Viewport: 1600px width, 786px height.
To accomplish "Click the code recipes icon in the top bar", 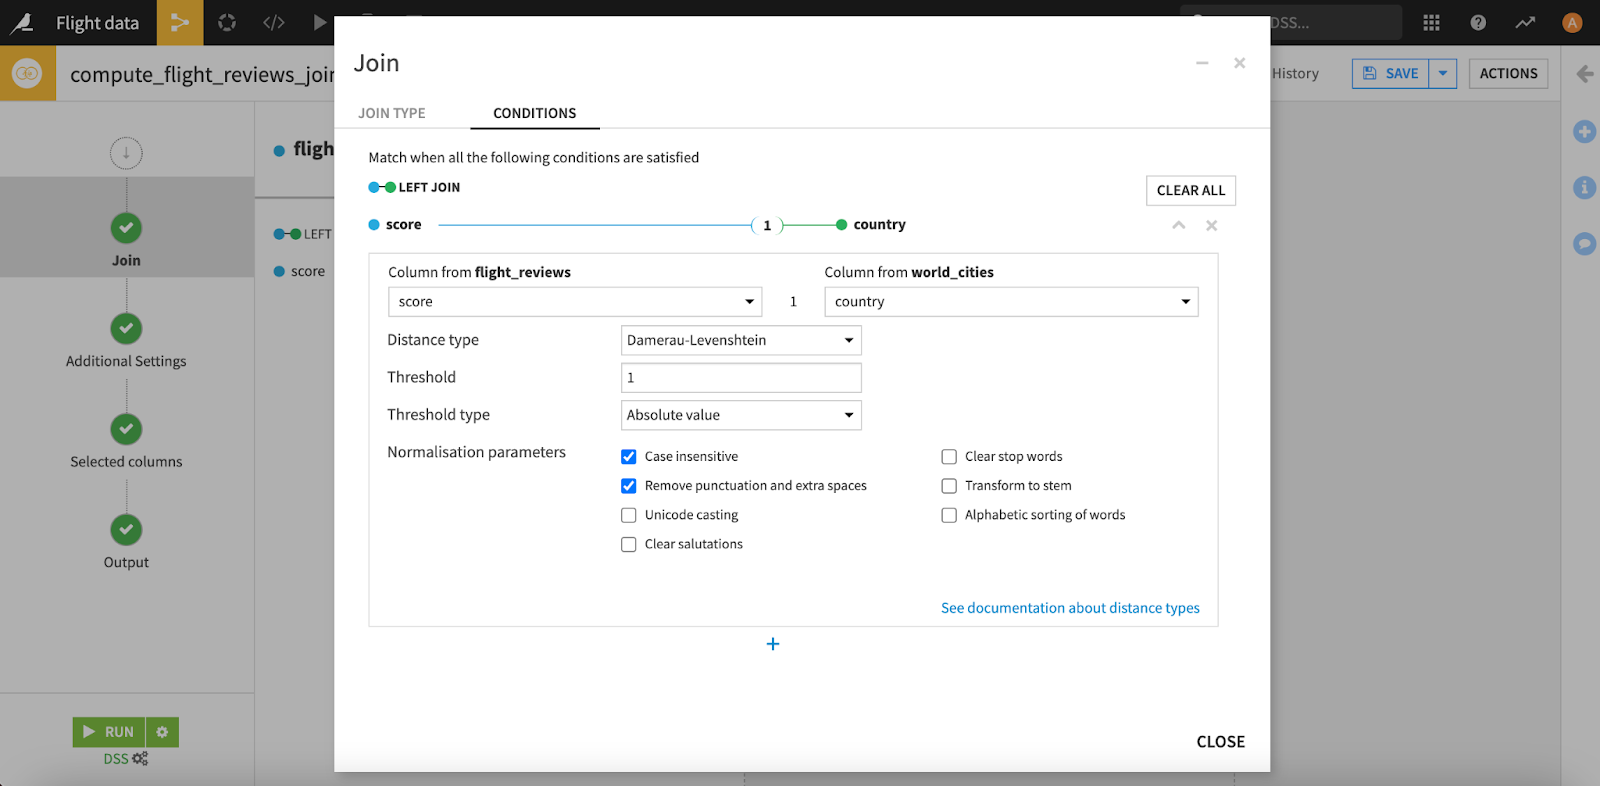I will (274, 22).
